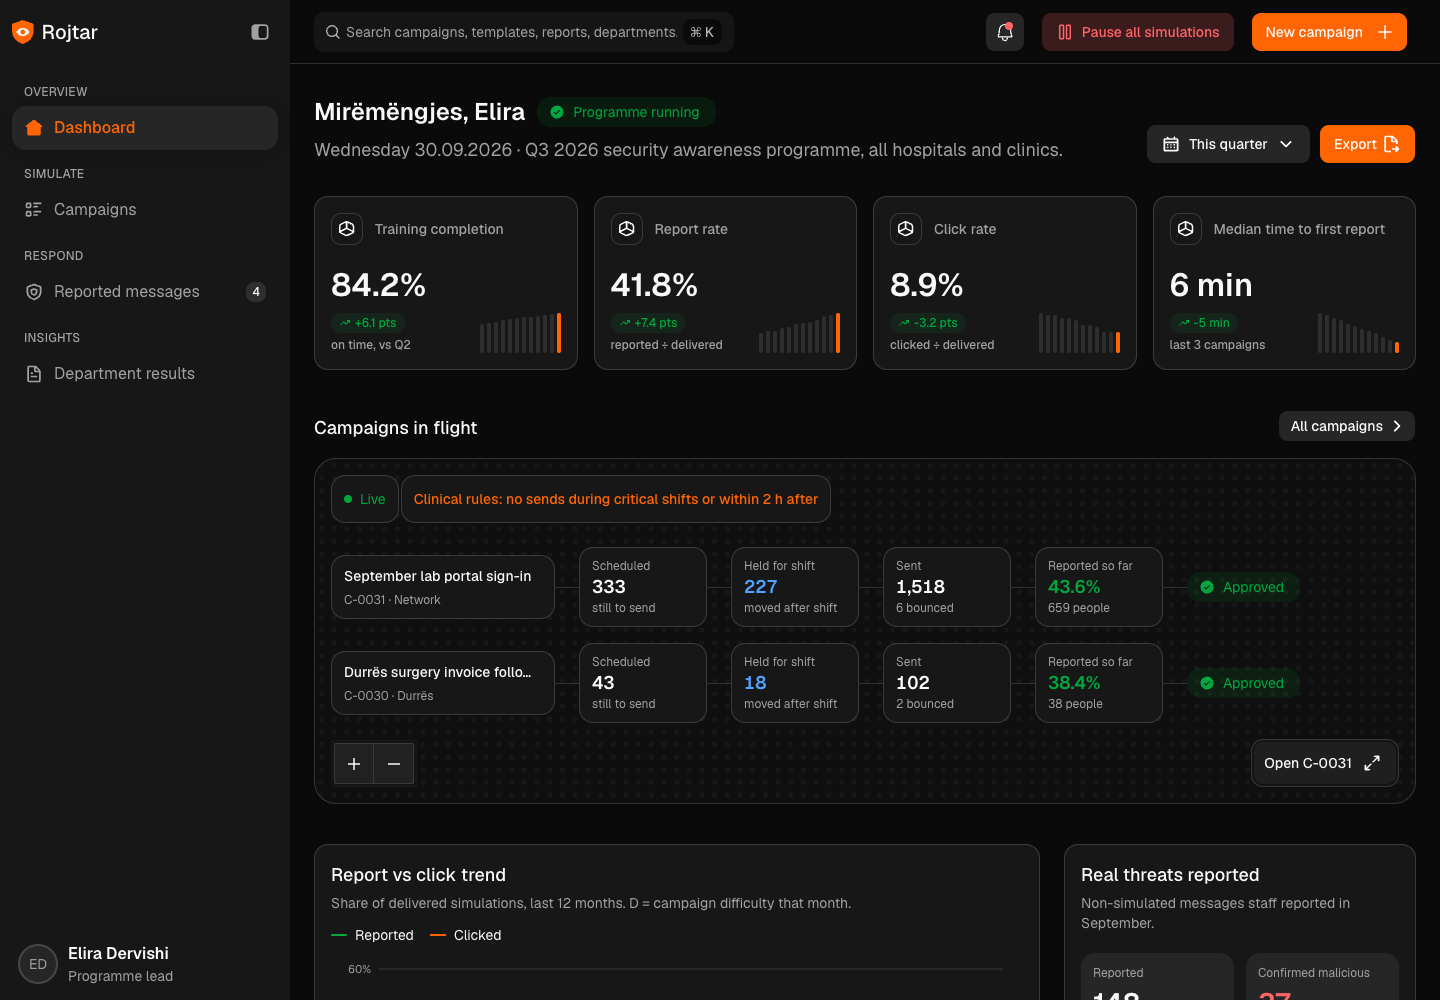Click the Programme running check icon
This screenshot has width=1440, height=1000.
coord(557,112)
